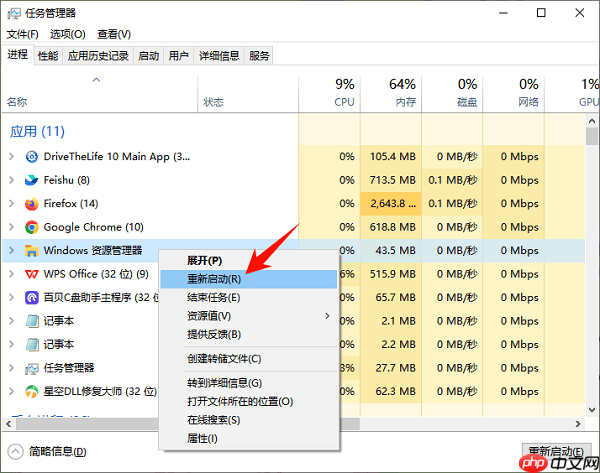The width and height of the screenshot is (600, 473).
Task: Click the 星空DLL修复大师 process icon
Action: pos(31,391)
